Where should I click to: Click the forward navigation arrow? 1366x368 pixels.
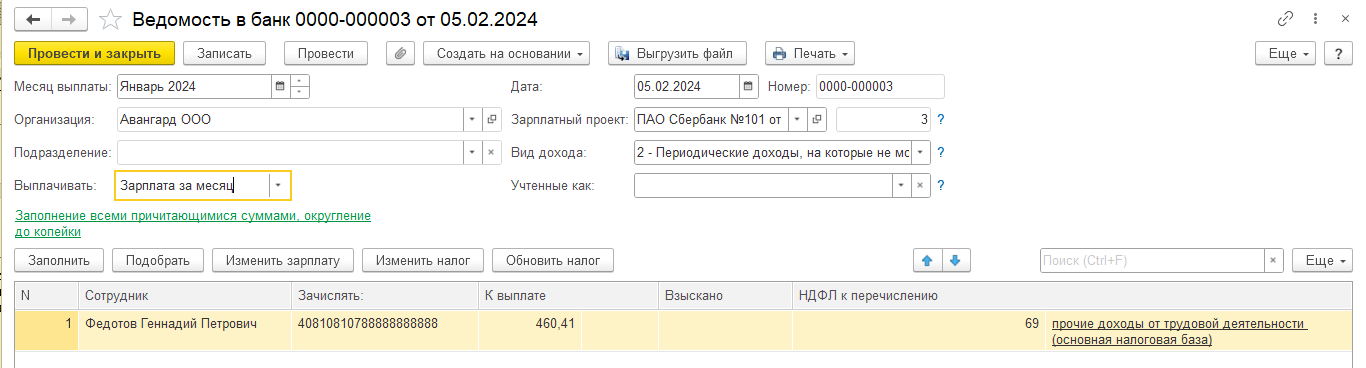pyautogui.click(x=68, y=19)
